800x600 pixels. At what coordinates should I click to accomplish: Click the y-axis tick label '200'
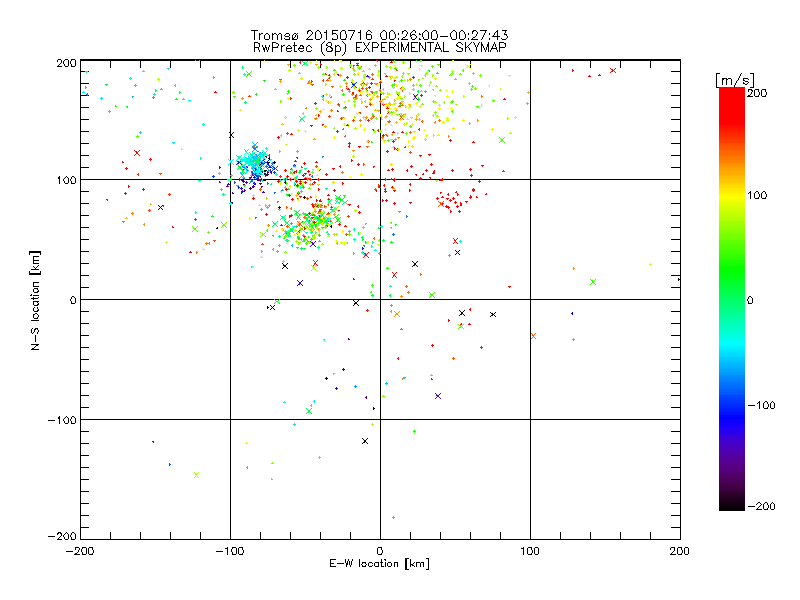tap(66, 63)
